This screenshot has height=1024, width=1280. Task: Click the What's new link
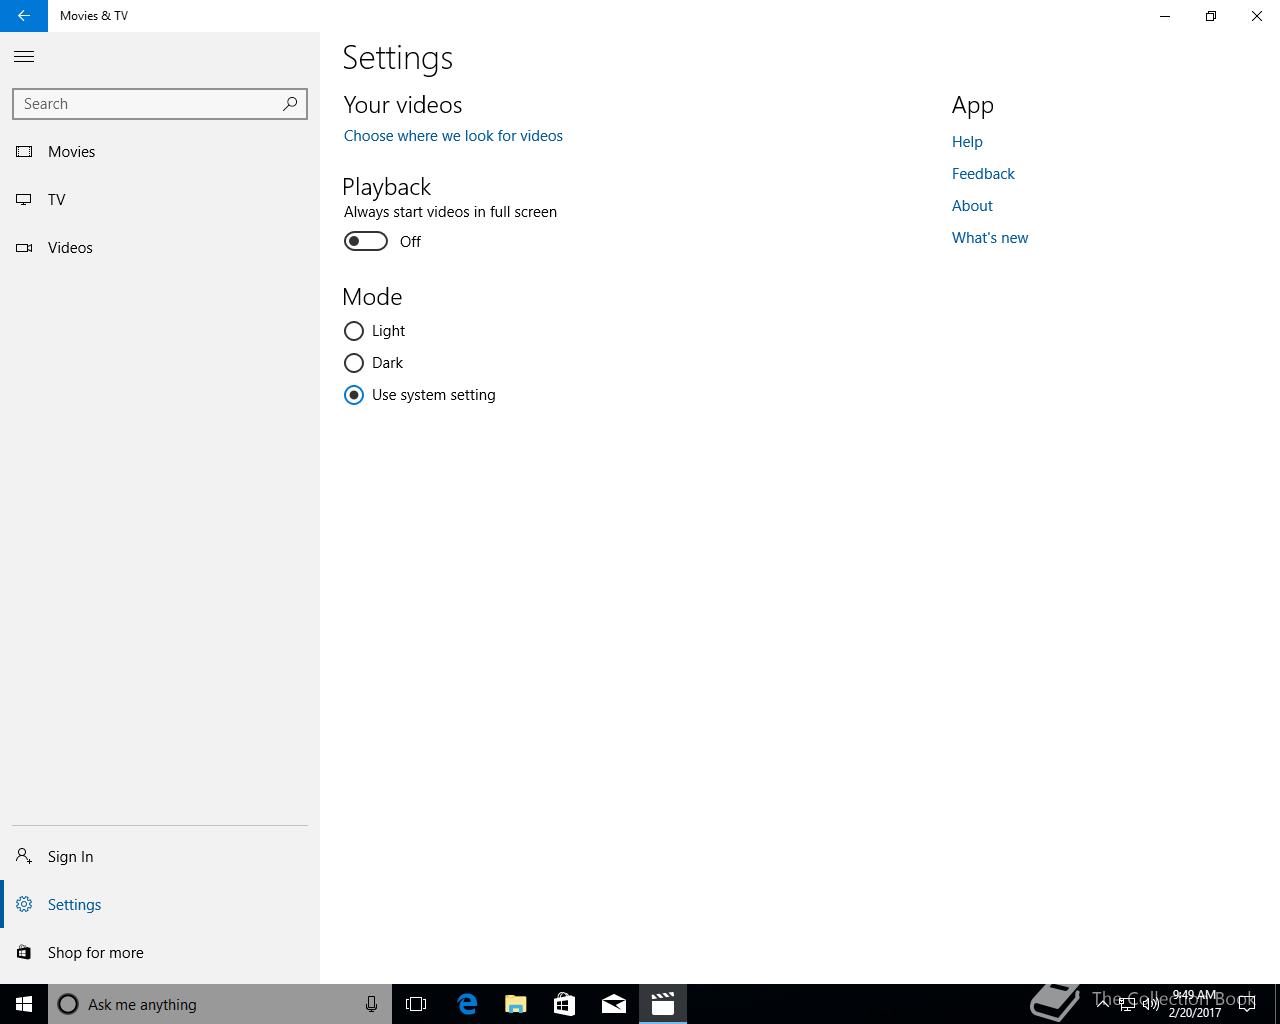[x=990, y=238]
